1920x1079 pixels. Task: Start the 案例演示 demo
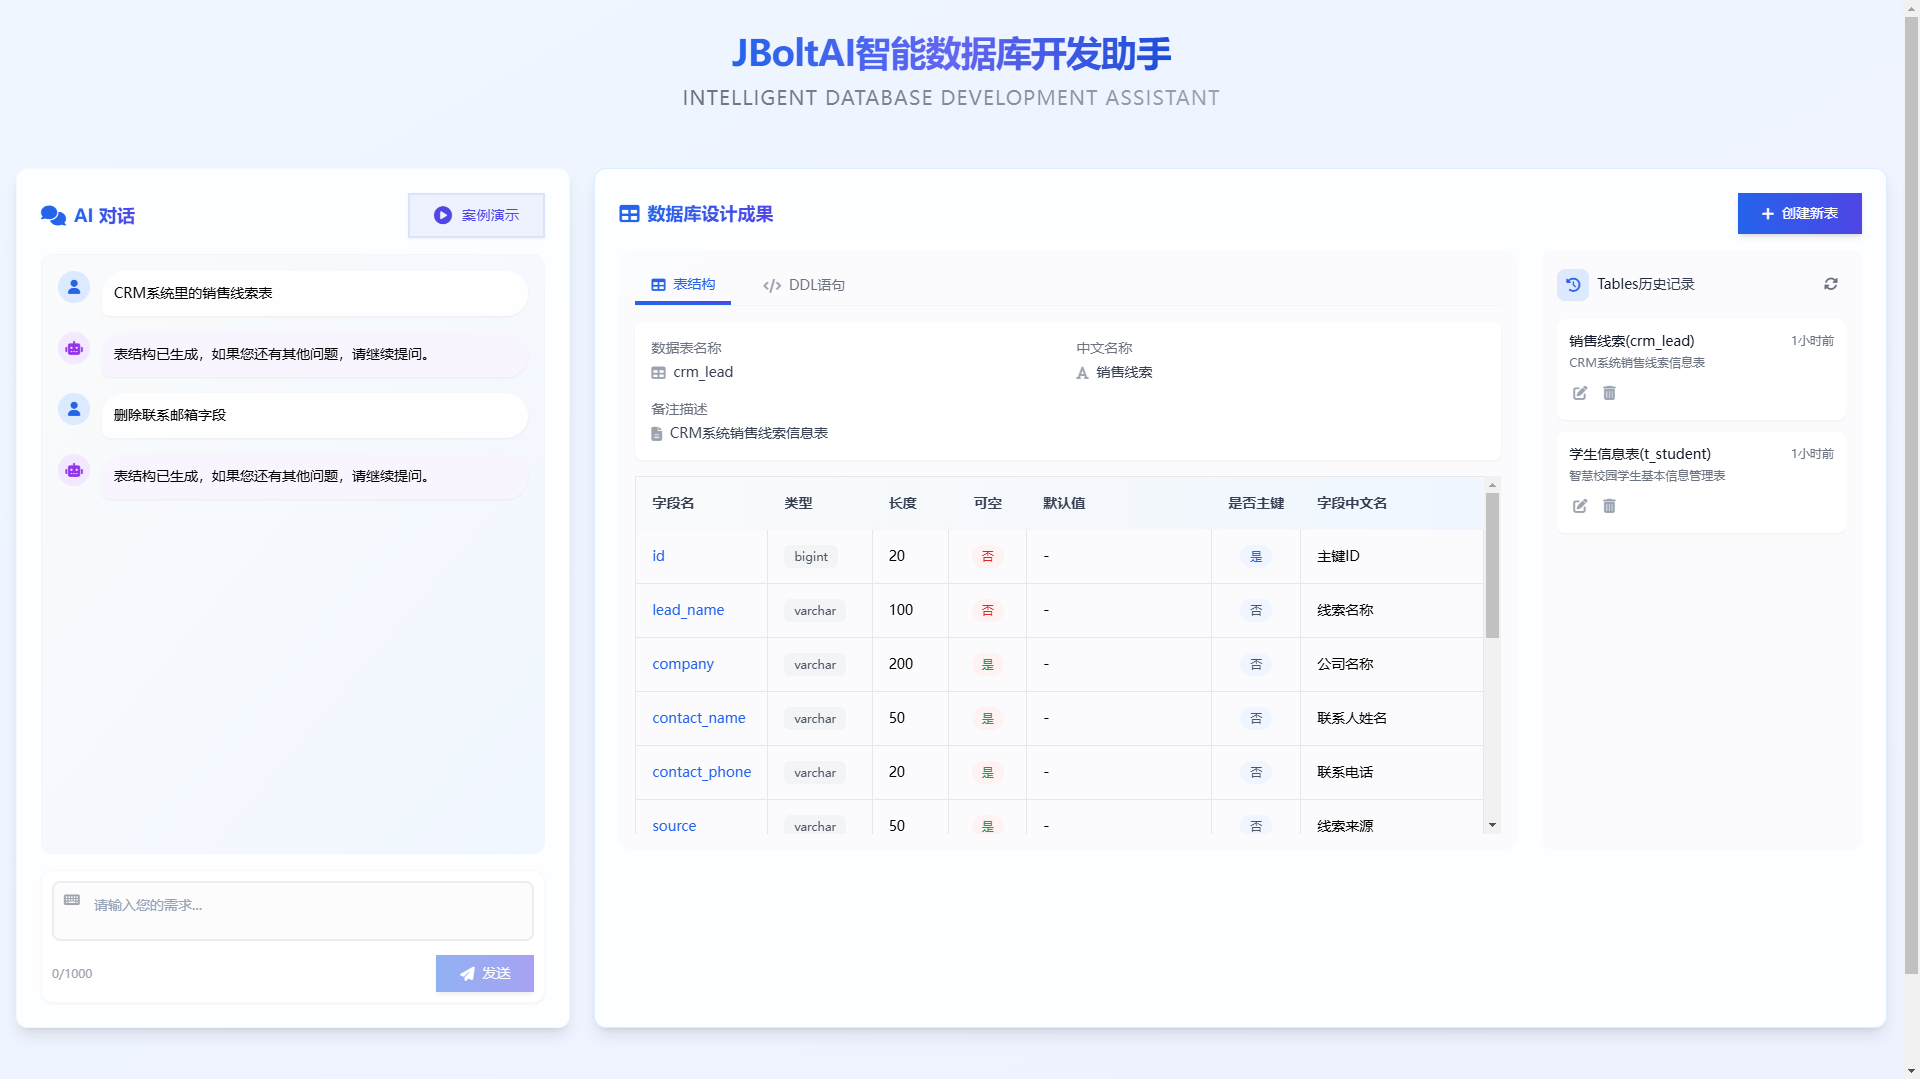476,215
